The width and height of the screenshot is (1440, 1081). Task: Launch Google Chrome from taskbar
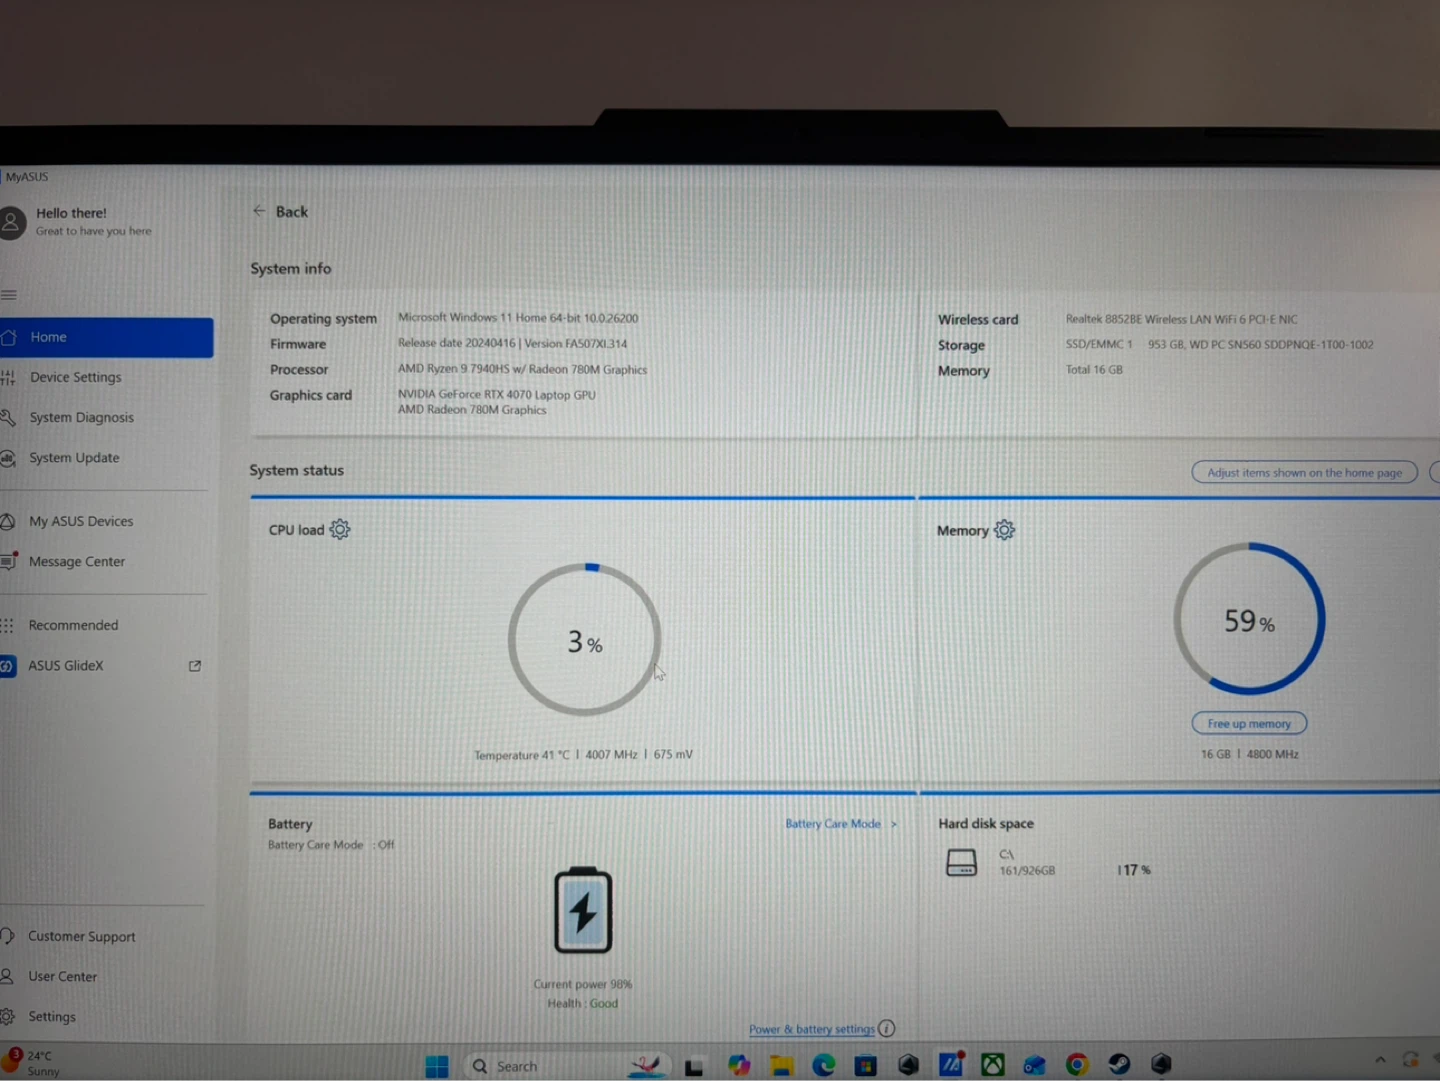click(x=1077, y=1065)
